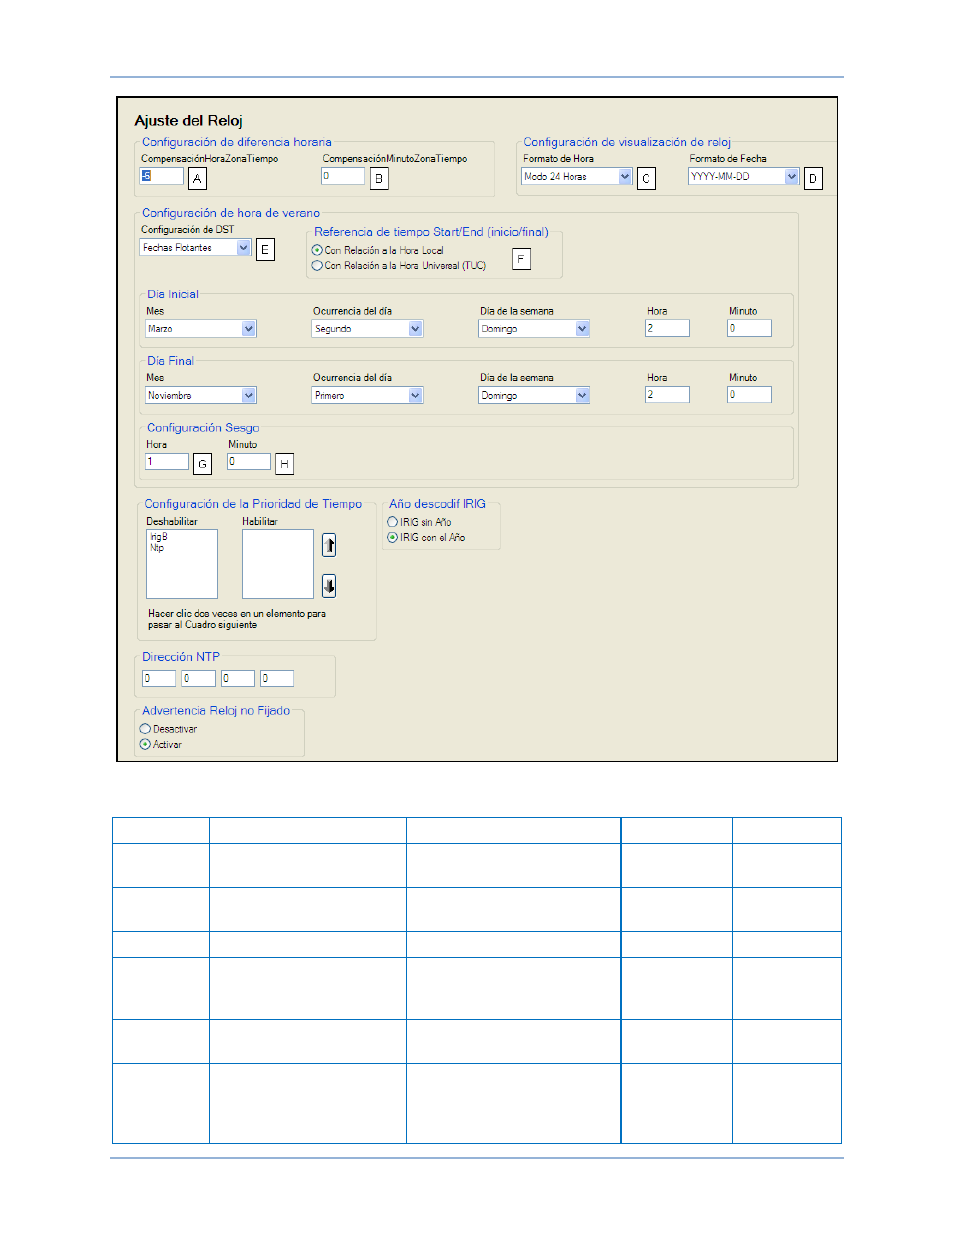Click the second Dirección NTP octet field

[x=198, y=678]
